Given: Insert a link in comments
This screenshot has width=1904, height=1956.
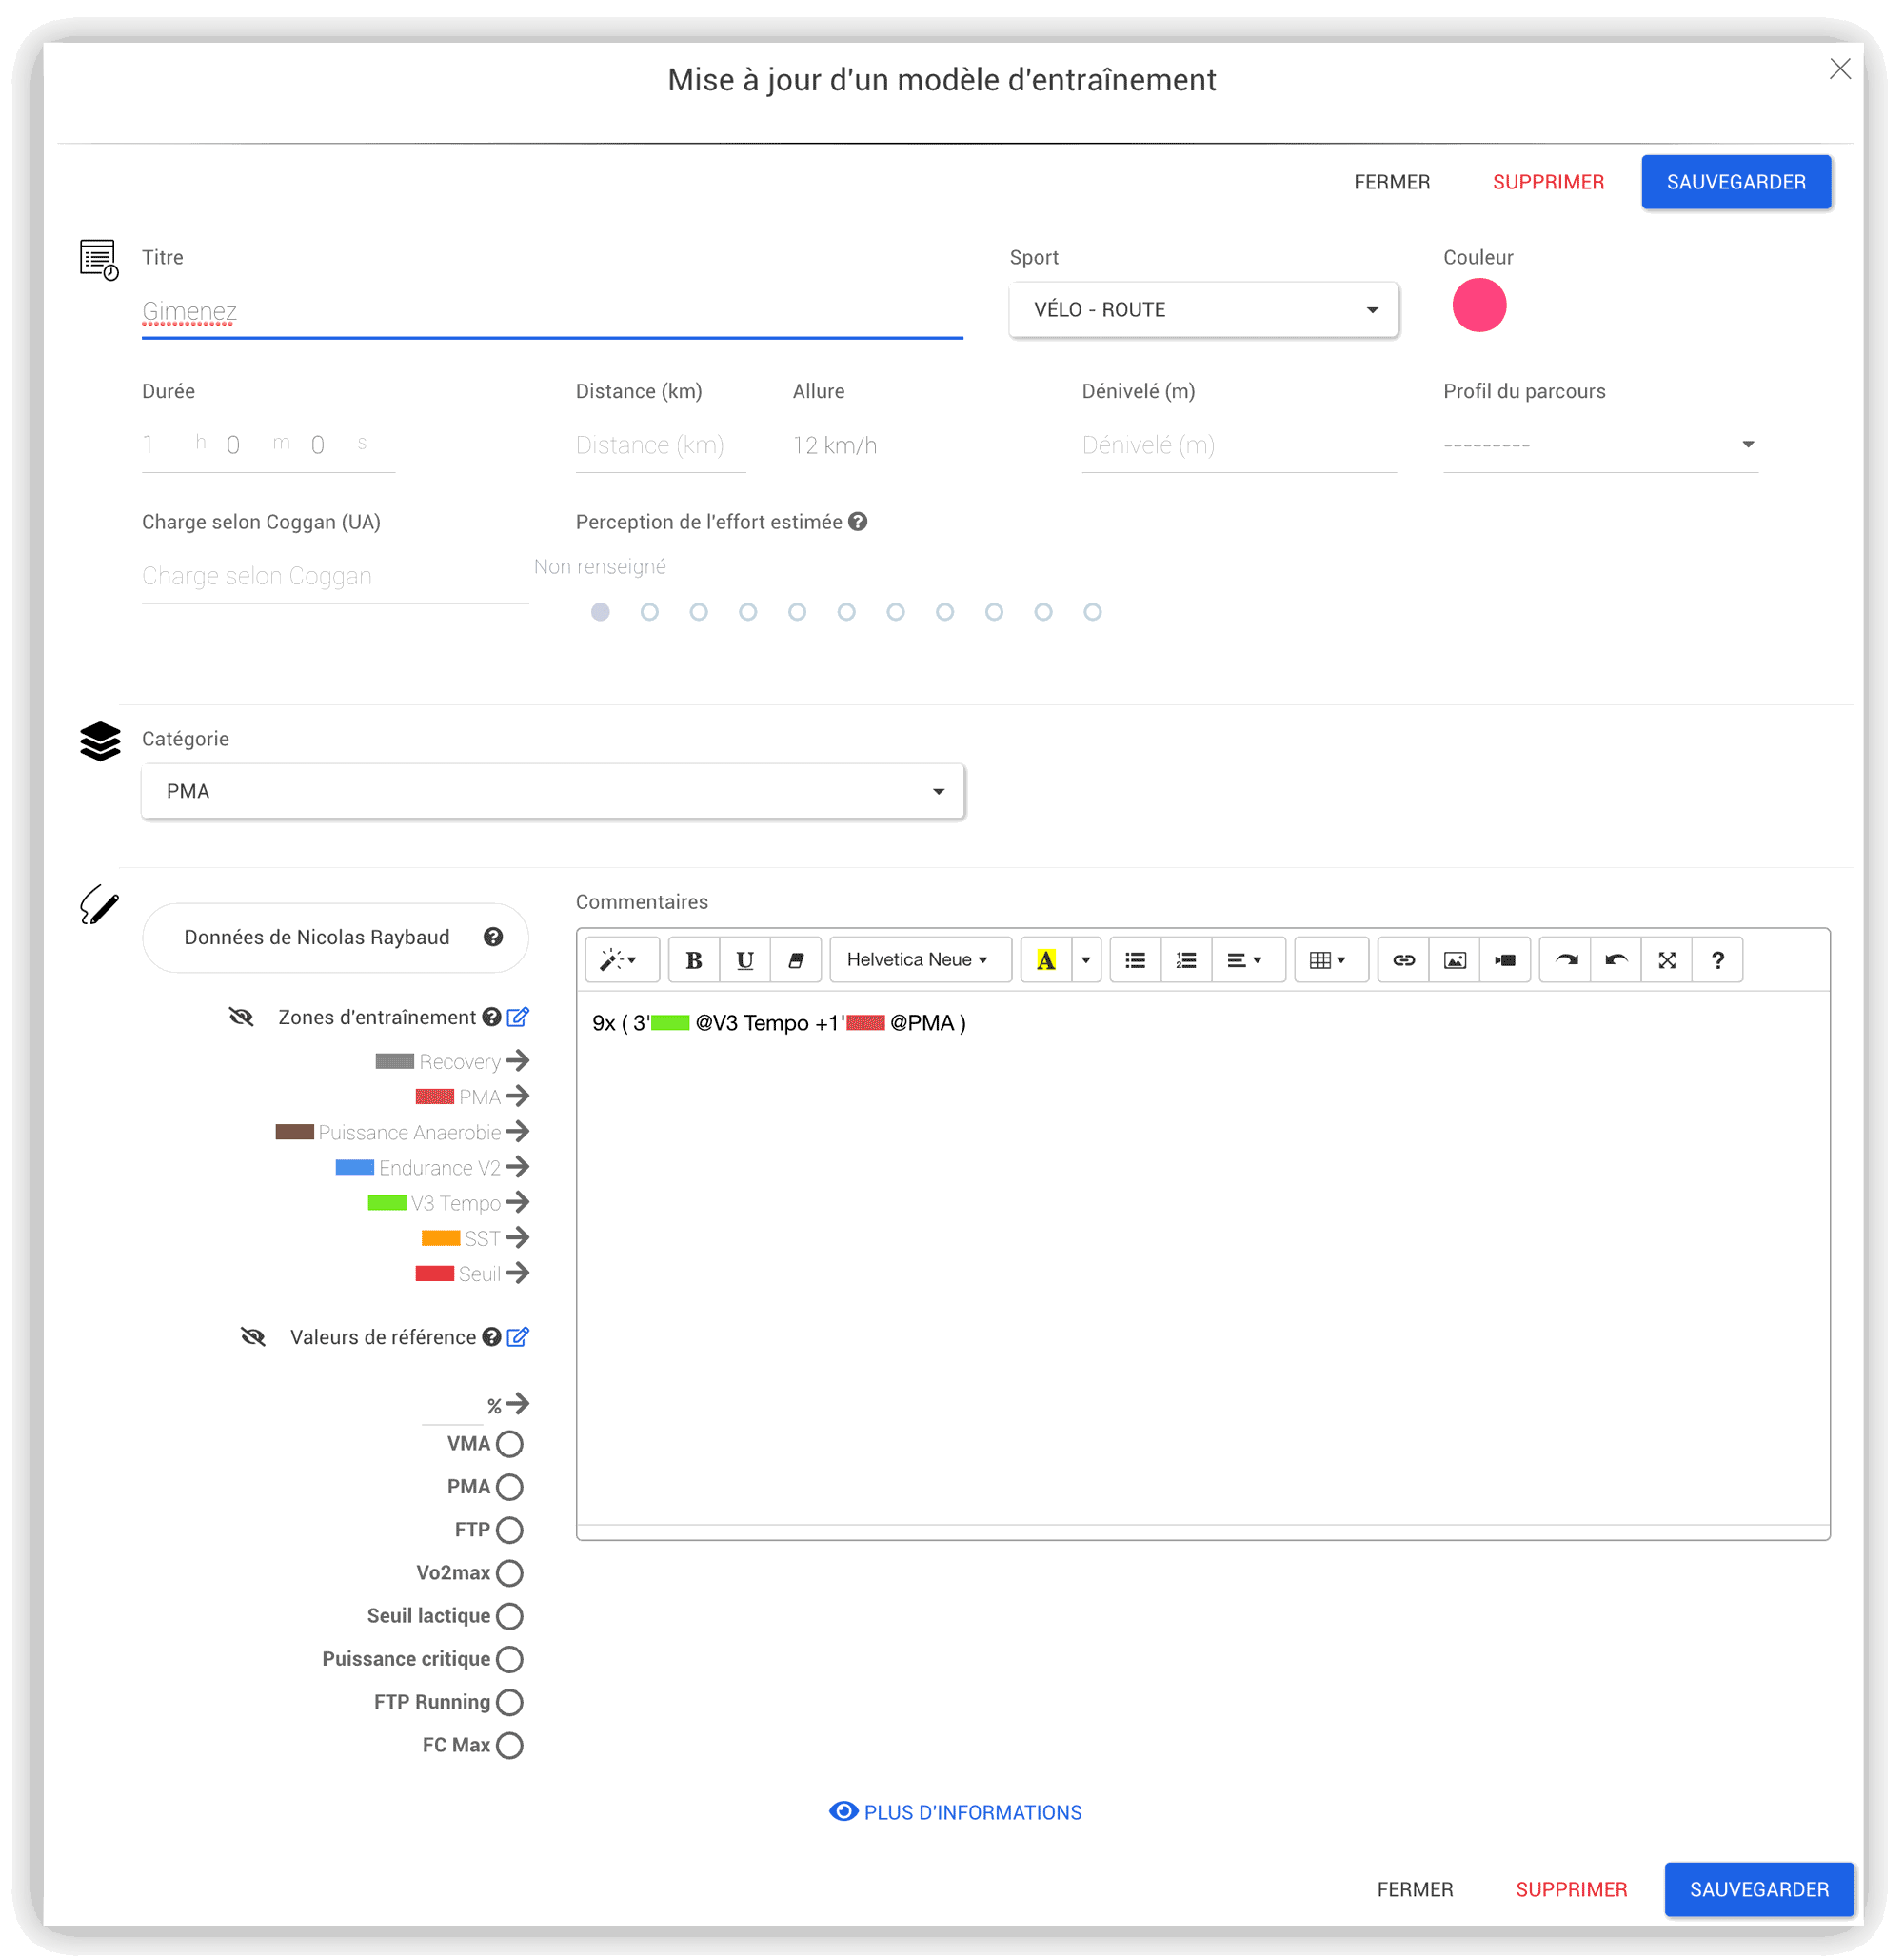Looking at the screenshot, I should click(x=1403, y=960).
